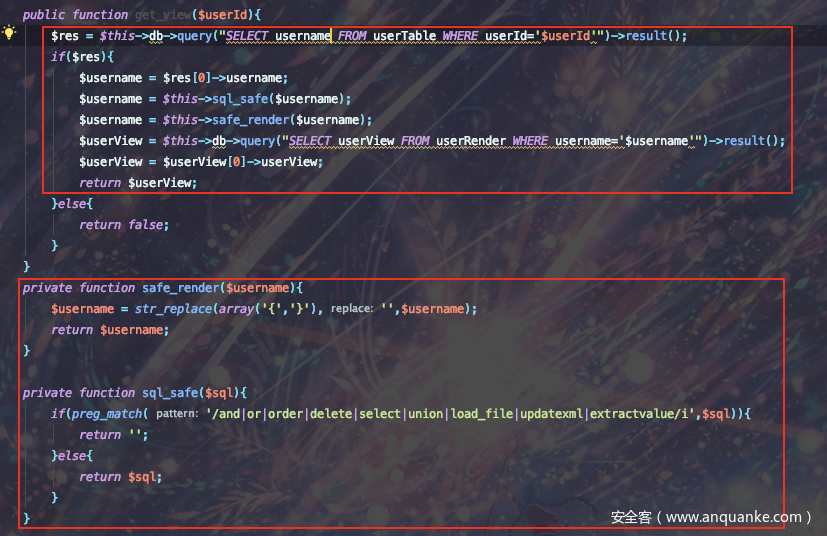Click the str_replace function call
The width and height of the screenshot is (827, 536).
[174, 309]
